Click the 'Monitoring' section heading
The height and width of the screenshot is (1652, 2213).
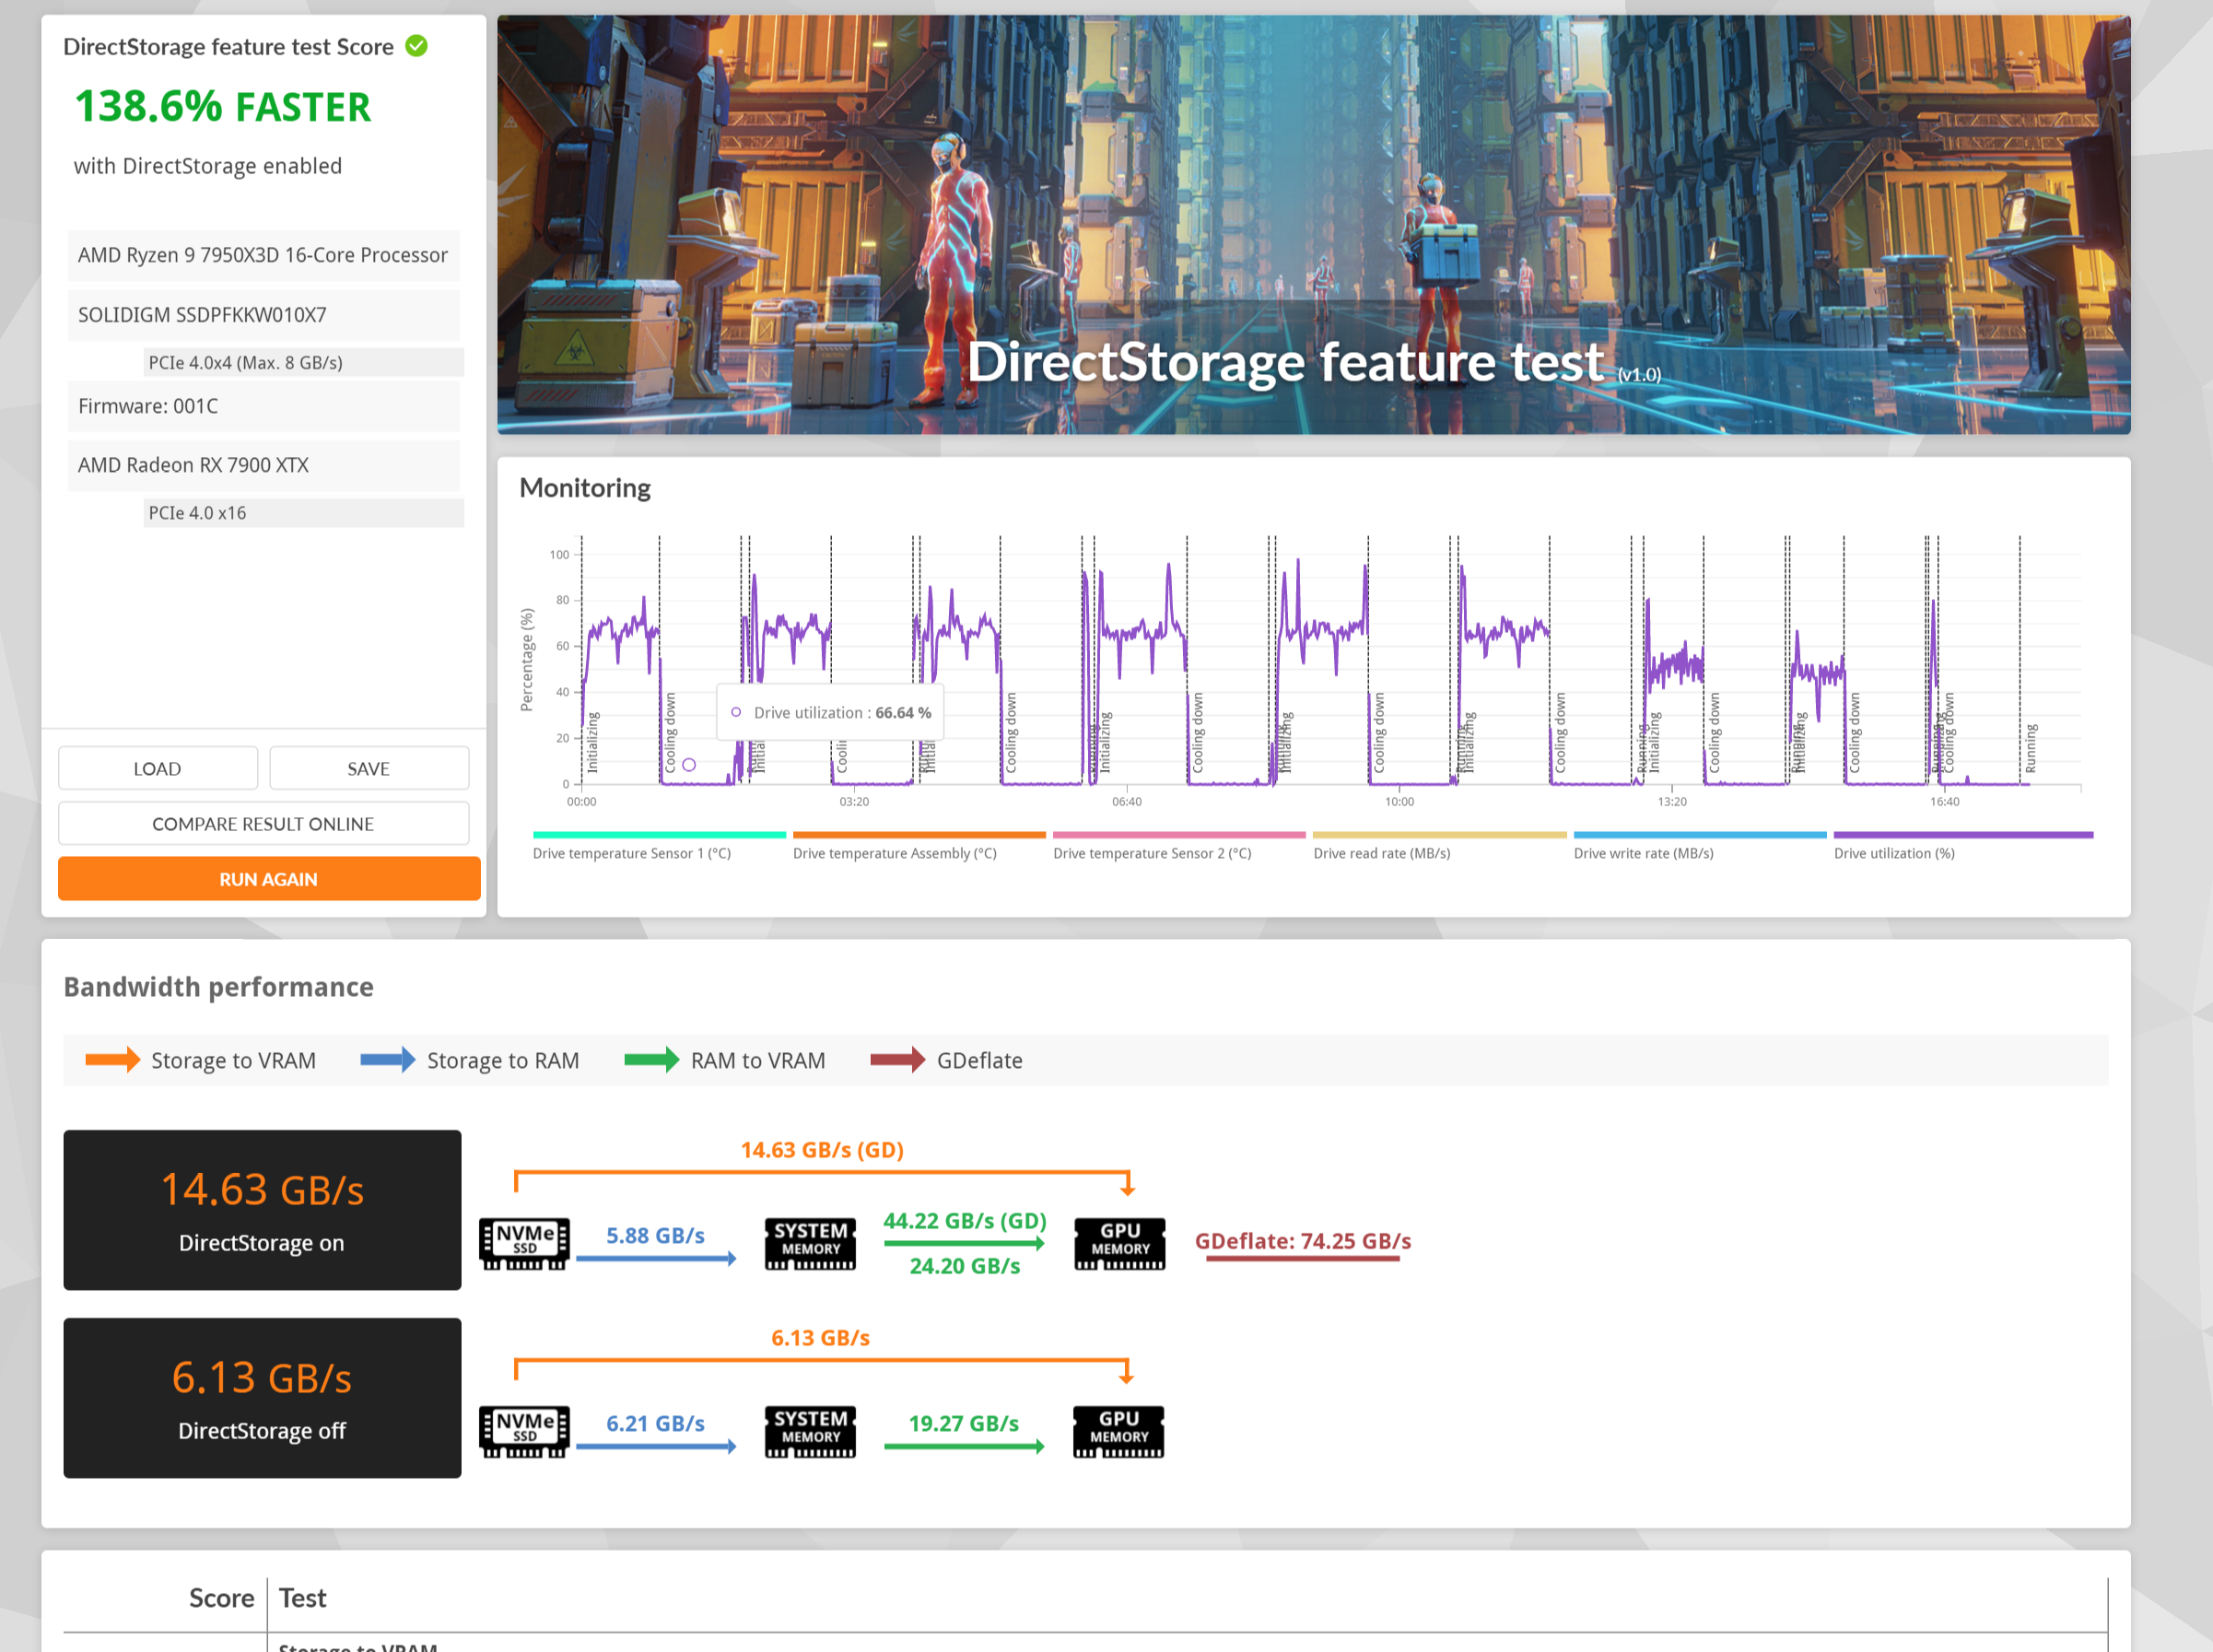585,488
